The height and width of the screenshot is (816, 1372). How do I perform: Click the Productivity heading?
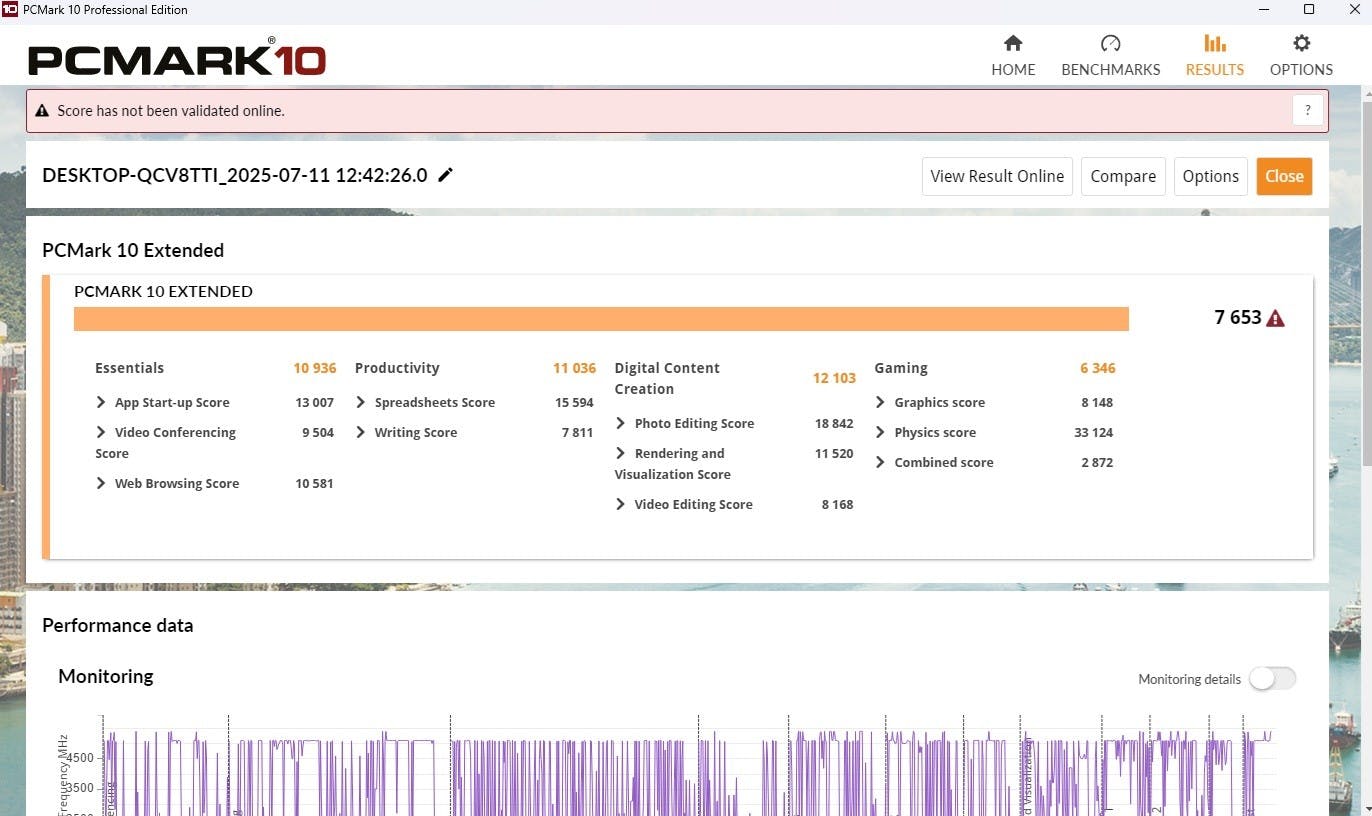pos(397,368)
